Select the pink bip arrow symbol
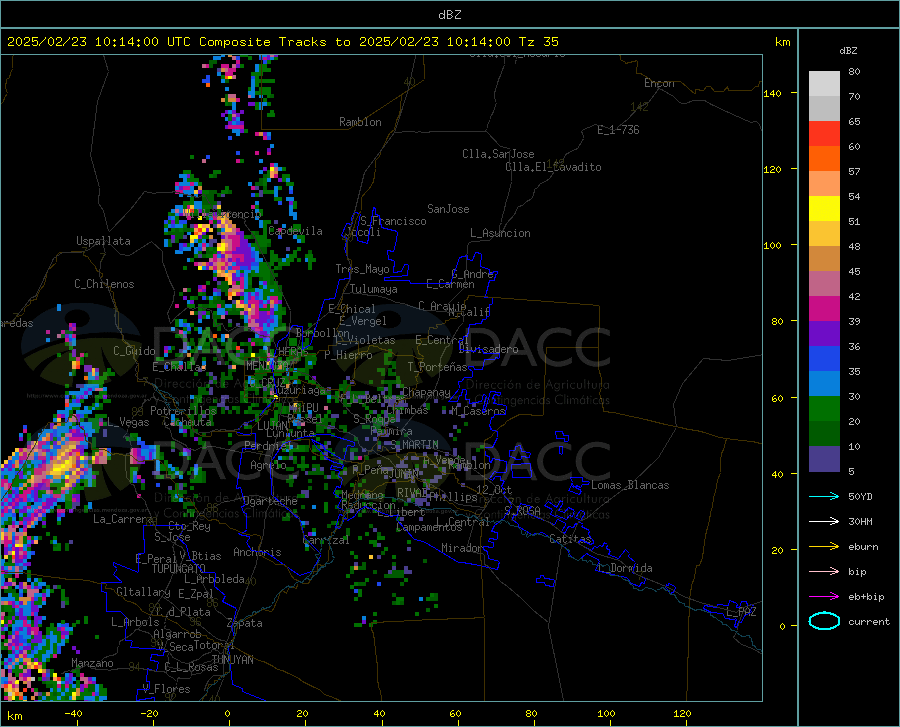This screenshot has height=727, width=900. [824, 571]
